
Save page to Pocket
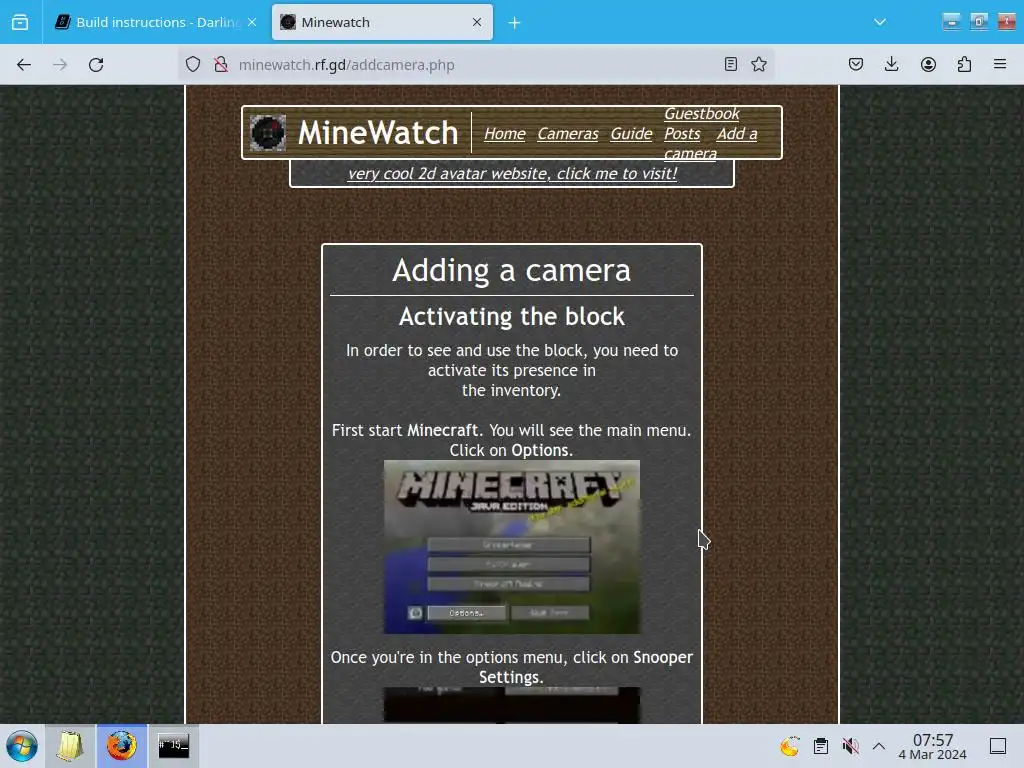pyautogui.click(x=856, y=64)
